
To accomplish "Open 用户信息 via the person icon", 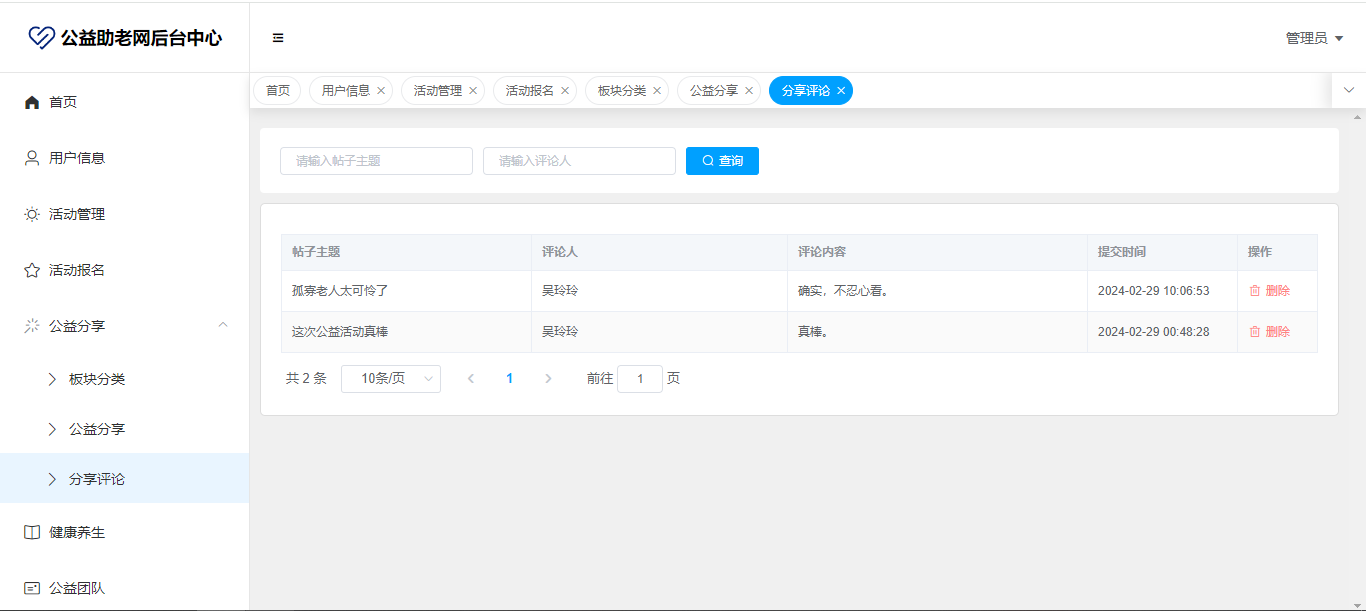I will click(32, 158).
